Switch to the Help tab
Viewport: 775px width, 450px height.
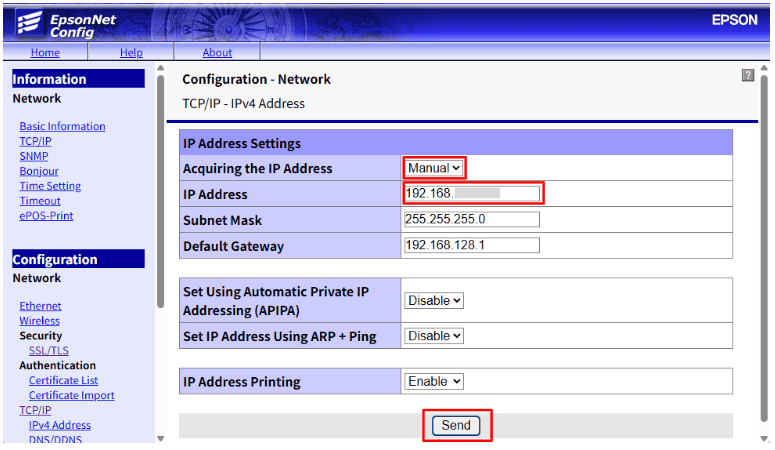tap(131, 53)
